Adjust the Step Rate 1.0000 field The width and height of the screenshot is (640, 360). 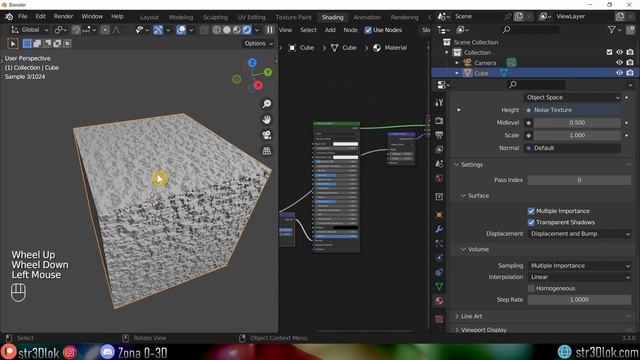pyautogui.click(x=580, y=300)
